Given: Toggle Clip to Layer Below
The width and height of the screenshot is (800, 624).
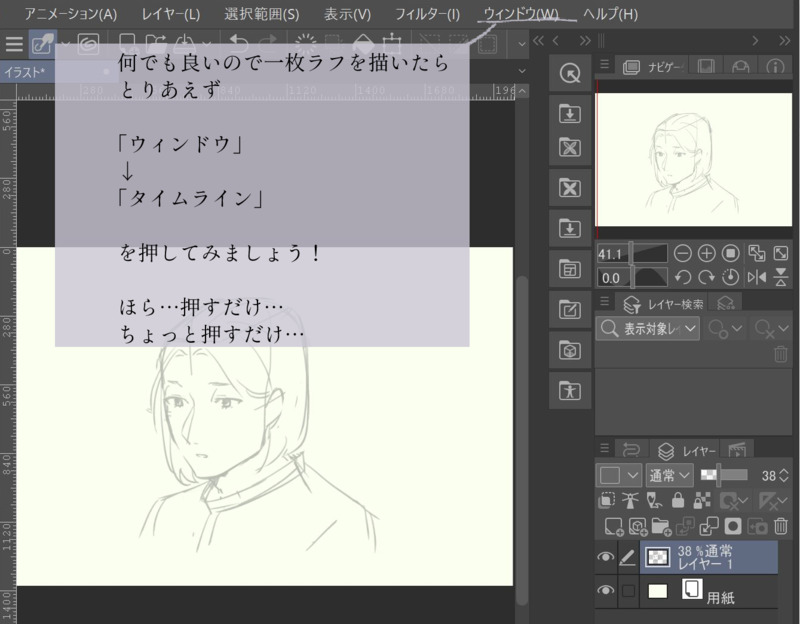Looking at the screenshot, I should (x=606, y=501).
